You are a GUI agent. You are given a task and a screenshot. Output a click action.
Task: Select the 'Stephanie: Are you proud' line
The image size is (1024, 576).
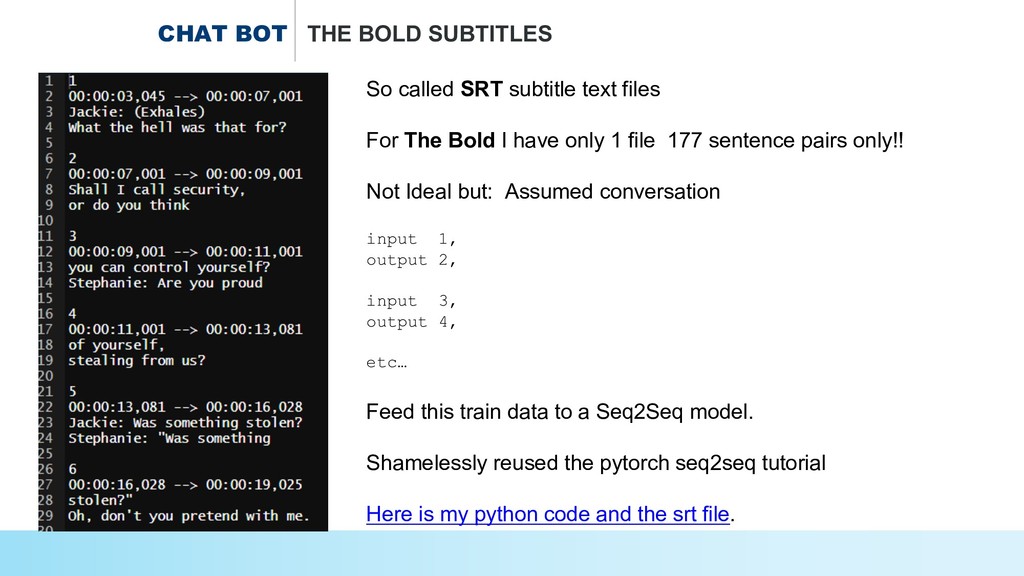(x=165, y=283)
